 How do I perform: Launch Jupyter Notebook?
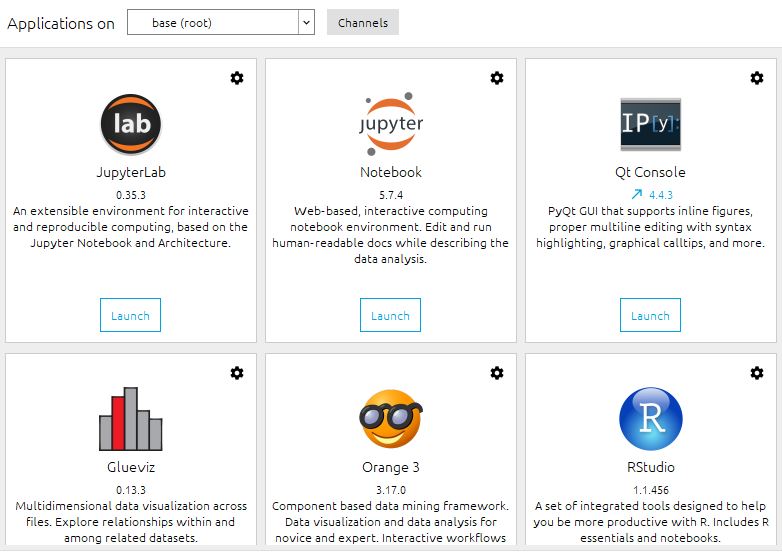click(x=390, y=315)
